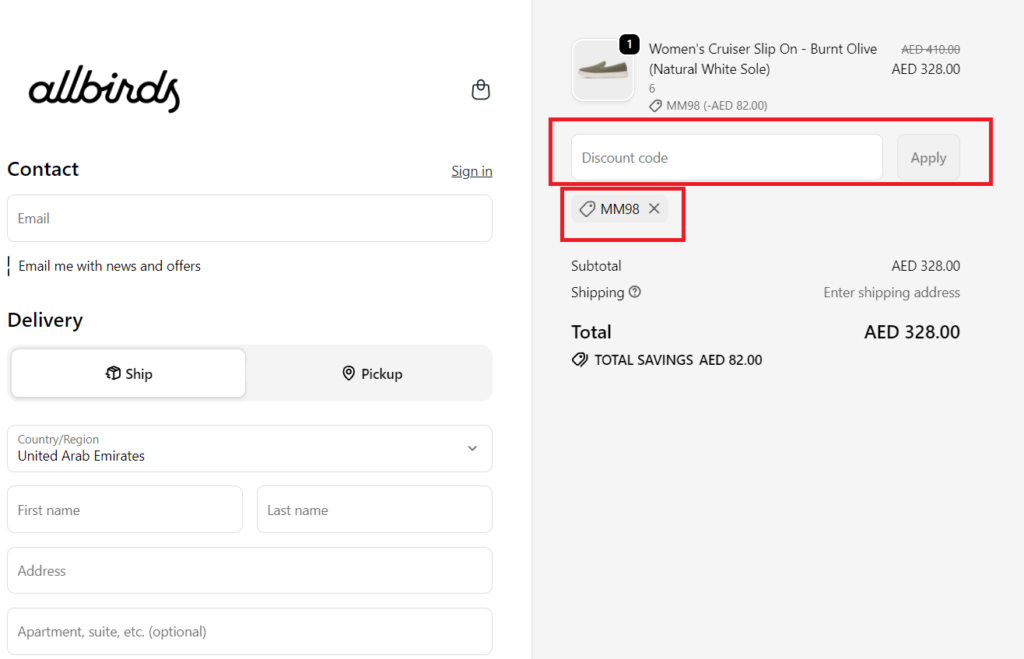The height and width of the screenshot is (659, 1024).
Task: Focus the Discount code field
Action: [727, 157]
